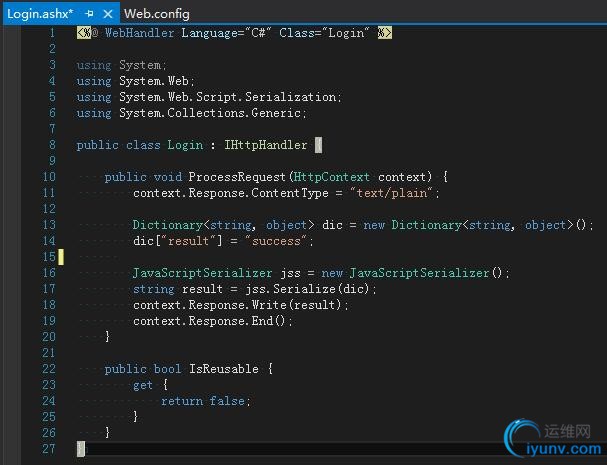Click the HttpContext parameter type

[331, 177]
